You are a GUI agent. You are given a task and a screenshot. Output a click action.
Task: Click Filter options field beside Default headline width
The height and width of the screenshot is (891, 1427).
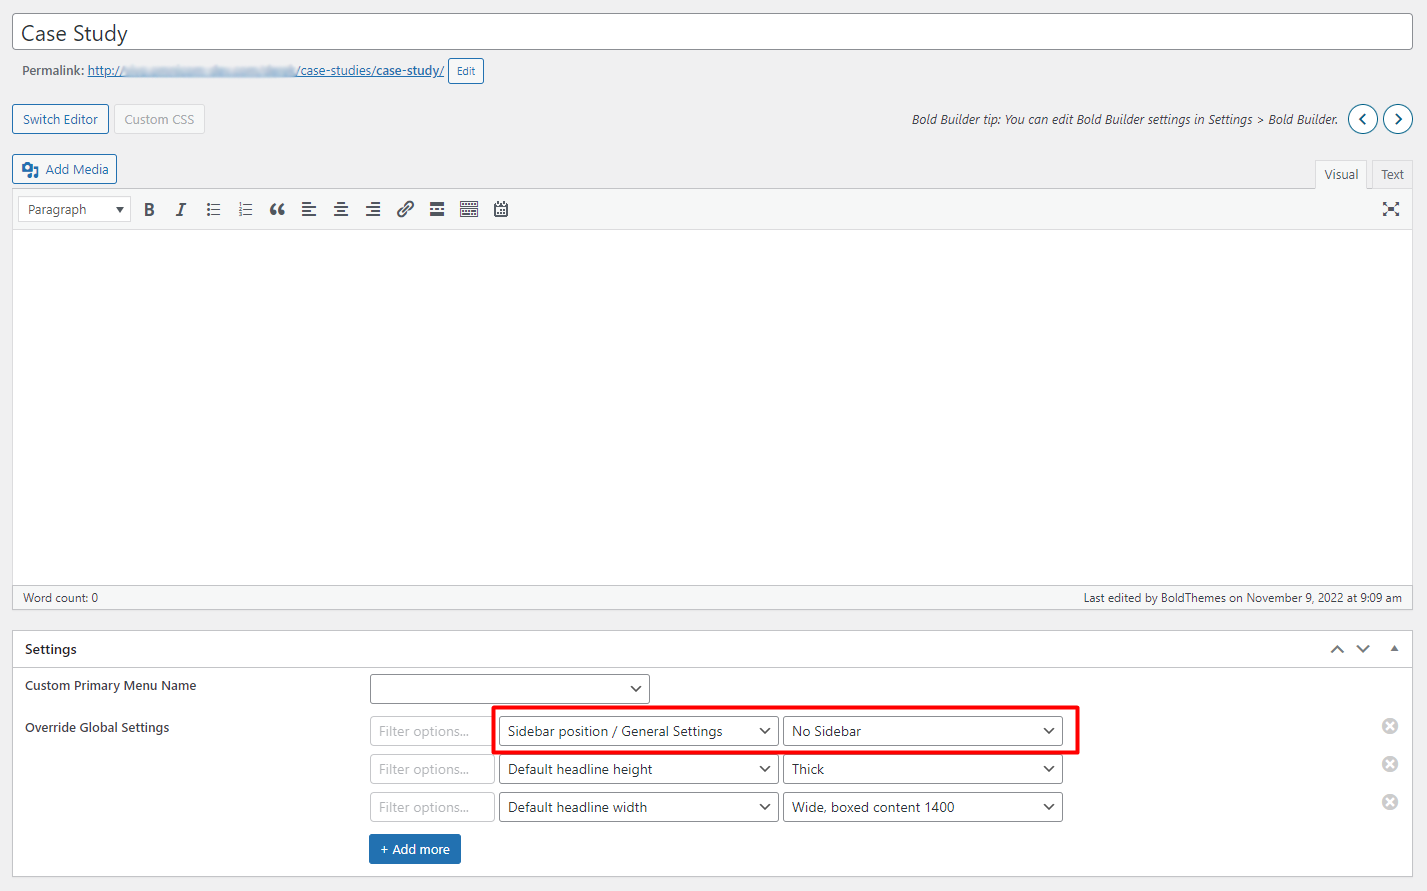[x=432, y=807]
